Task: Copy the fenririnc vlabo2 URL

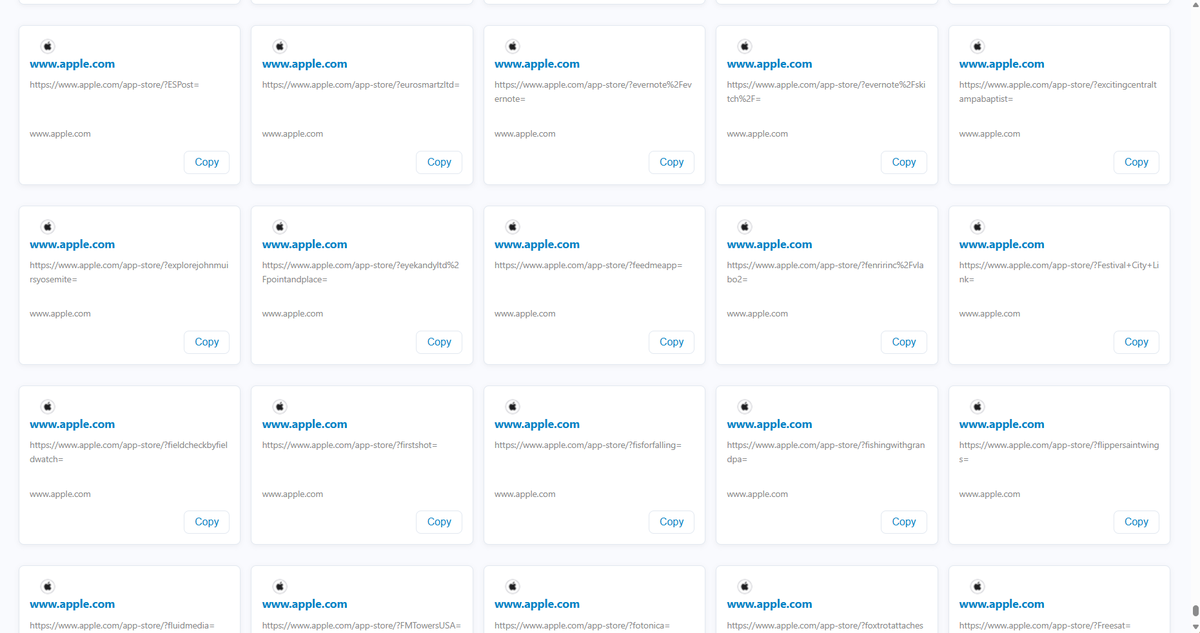Action: [x=904, y=342]
